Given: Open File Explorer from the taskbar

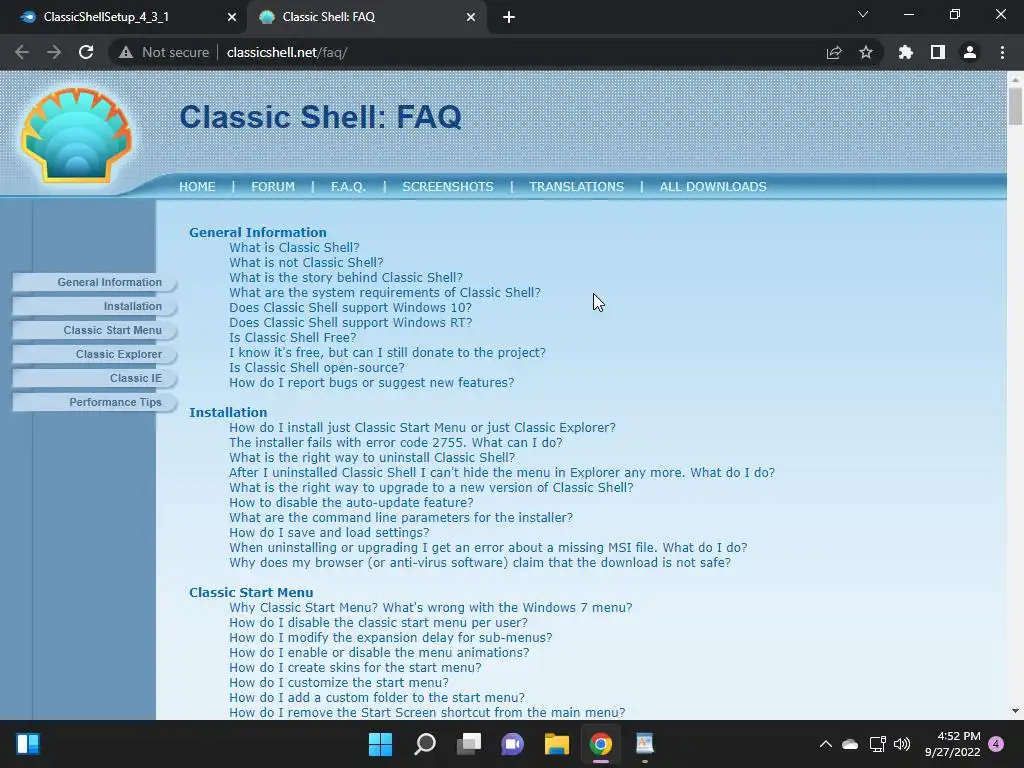Looking at the screenshot, I should click(557, 744).
